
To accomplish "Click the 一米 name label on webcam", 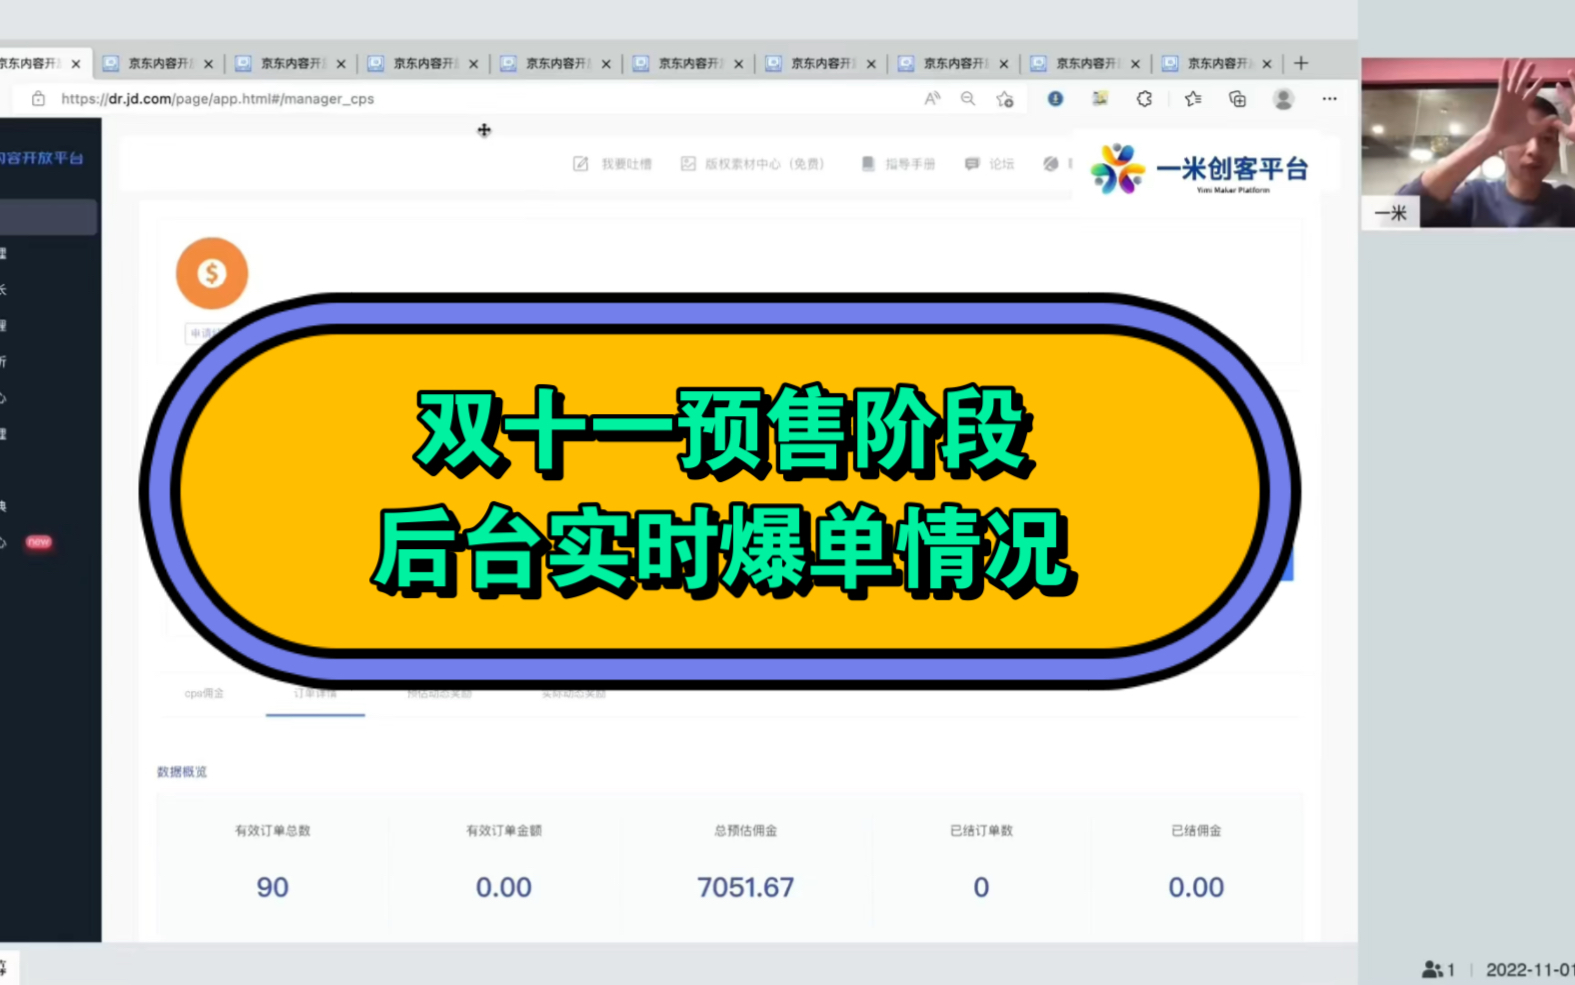I will point(1390,213).
